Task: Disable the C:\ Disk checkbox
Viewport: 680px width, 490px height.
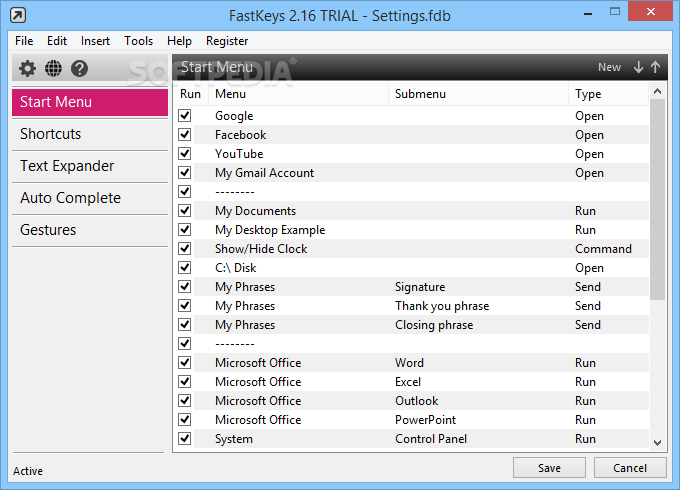Action: tap(185, 268)
